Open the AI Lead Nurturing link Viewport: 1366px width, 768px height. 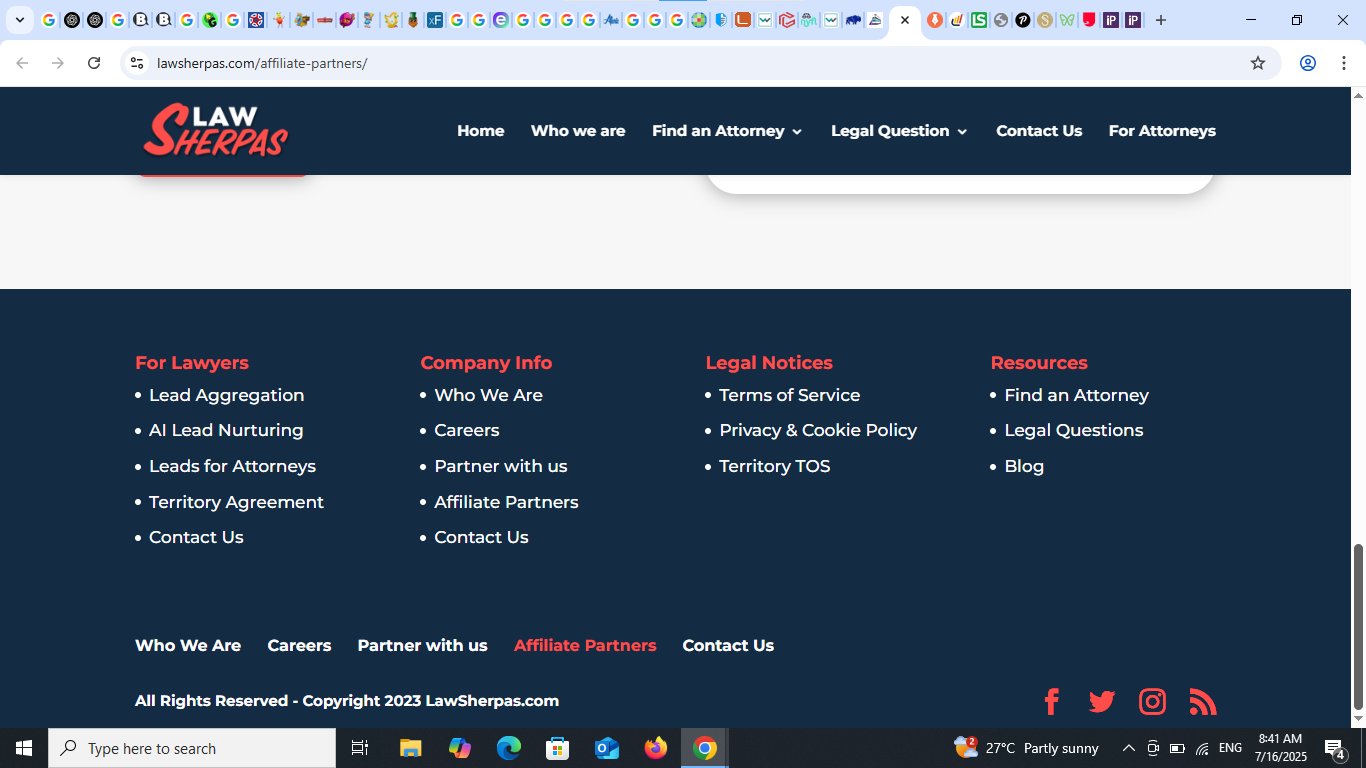[x=226, y=430]
